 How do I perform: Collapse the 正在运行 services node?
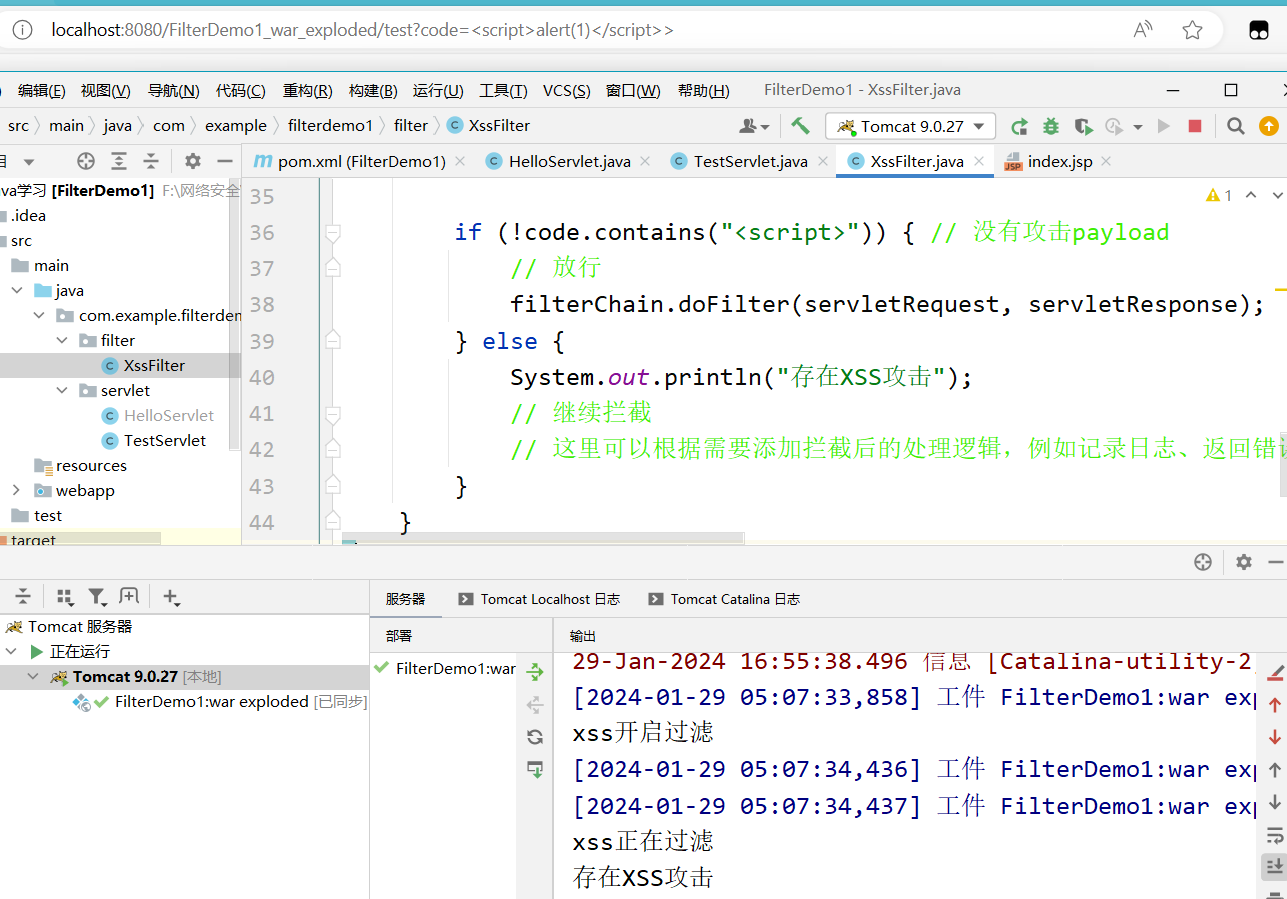[x=11, y=651]
